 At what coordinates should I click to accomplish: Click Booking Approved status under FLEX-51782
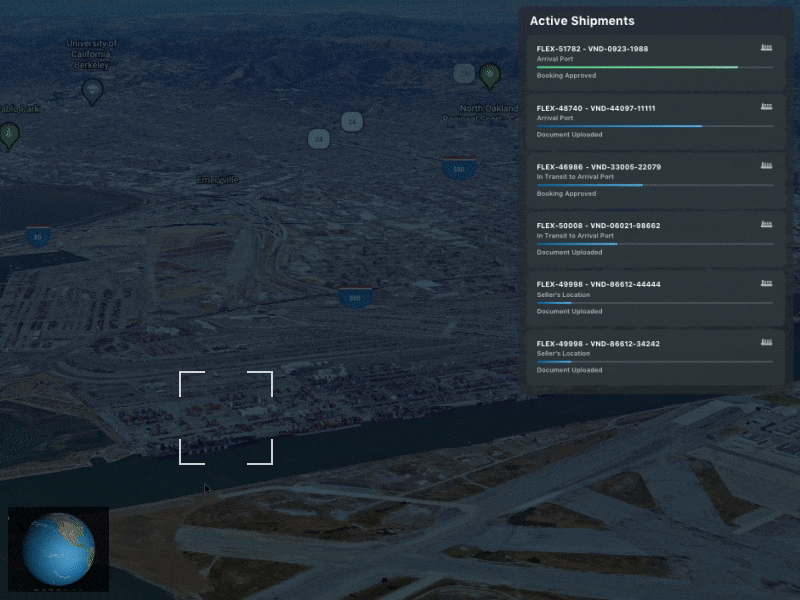566,76
